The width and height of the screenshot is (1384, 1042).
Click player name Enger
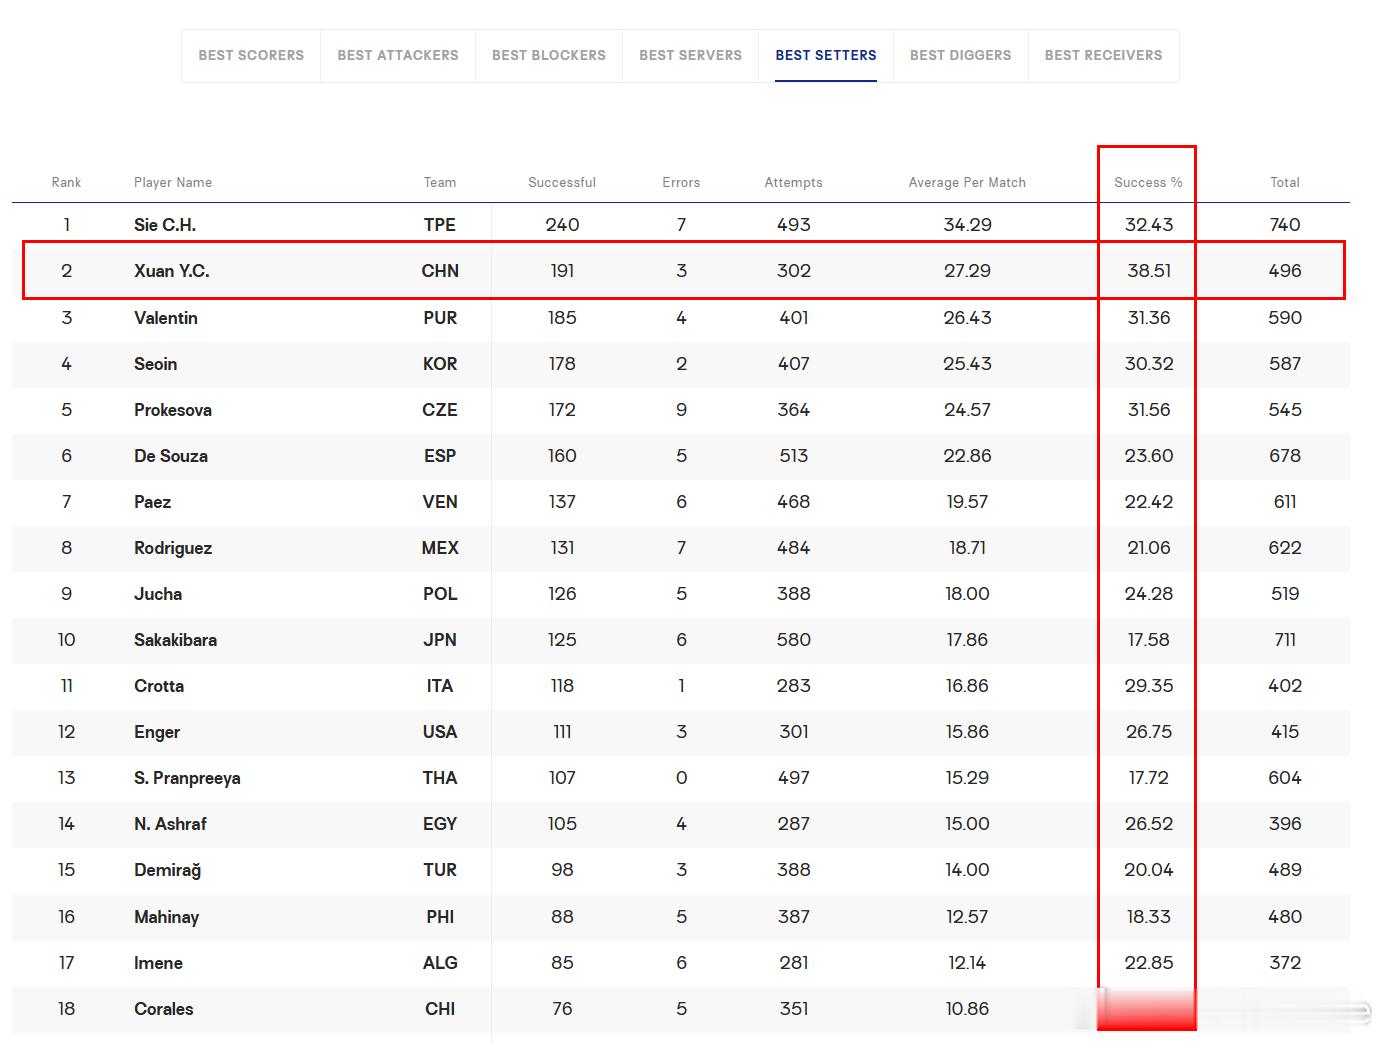point(157,732)
